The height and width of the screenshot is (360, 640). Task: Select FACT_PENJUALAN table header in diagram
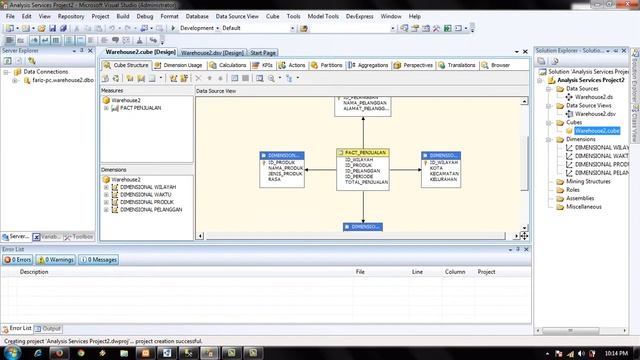(363, 153)
